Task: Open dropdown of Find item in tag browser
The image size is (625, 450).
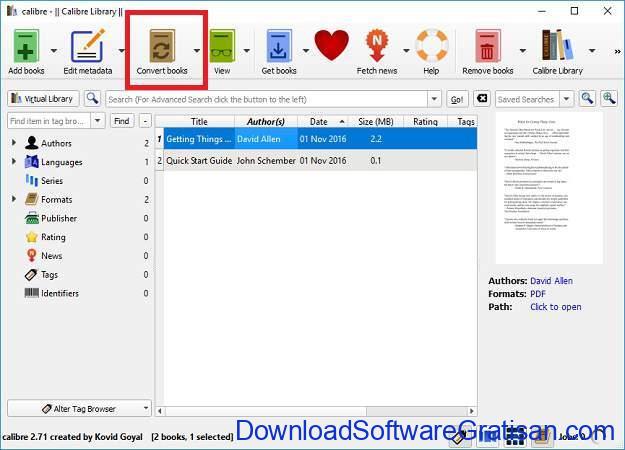Action: point(98,120)
